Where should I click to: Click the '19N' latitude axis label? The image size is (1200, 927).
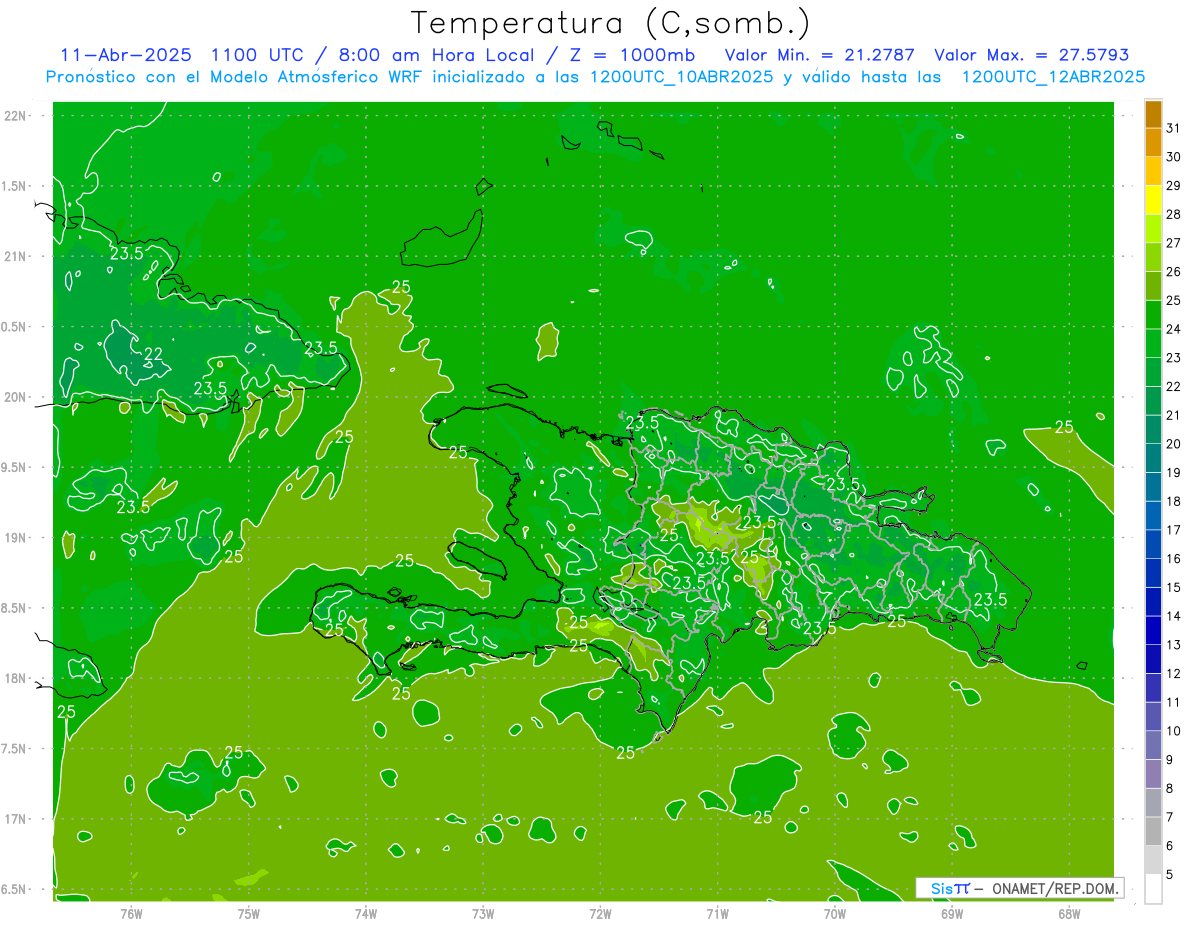[x=15, y=538]
